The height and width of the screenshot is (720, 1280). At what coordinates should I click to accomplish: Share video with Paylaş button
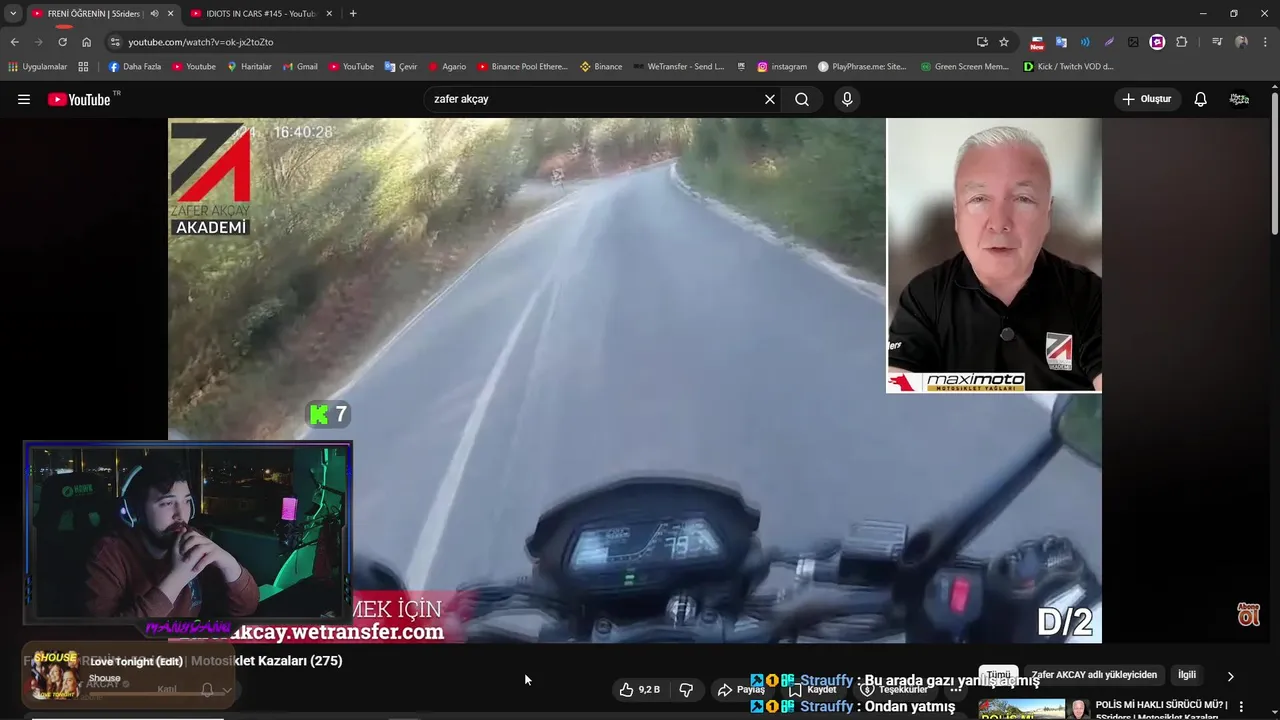pyautogui.click(x=741, y=689)
